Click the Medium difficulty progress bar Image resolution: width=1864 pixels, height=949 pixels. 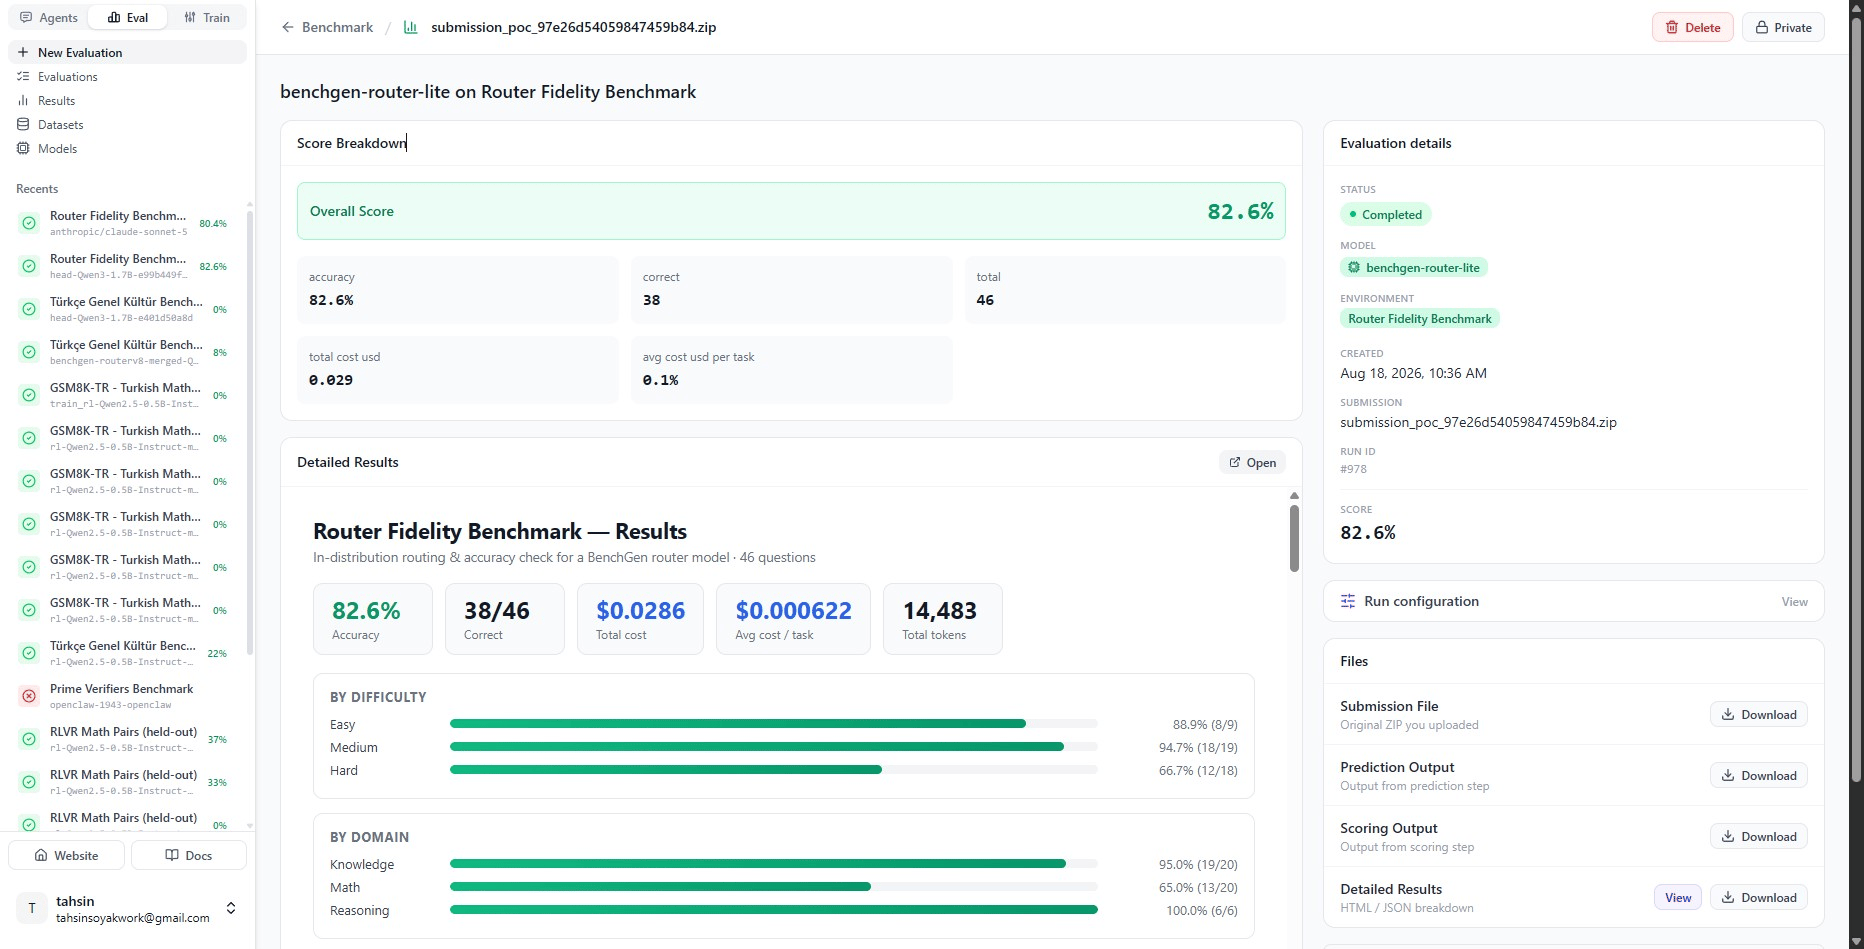[x=774, y=746]
